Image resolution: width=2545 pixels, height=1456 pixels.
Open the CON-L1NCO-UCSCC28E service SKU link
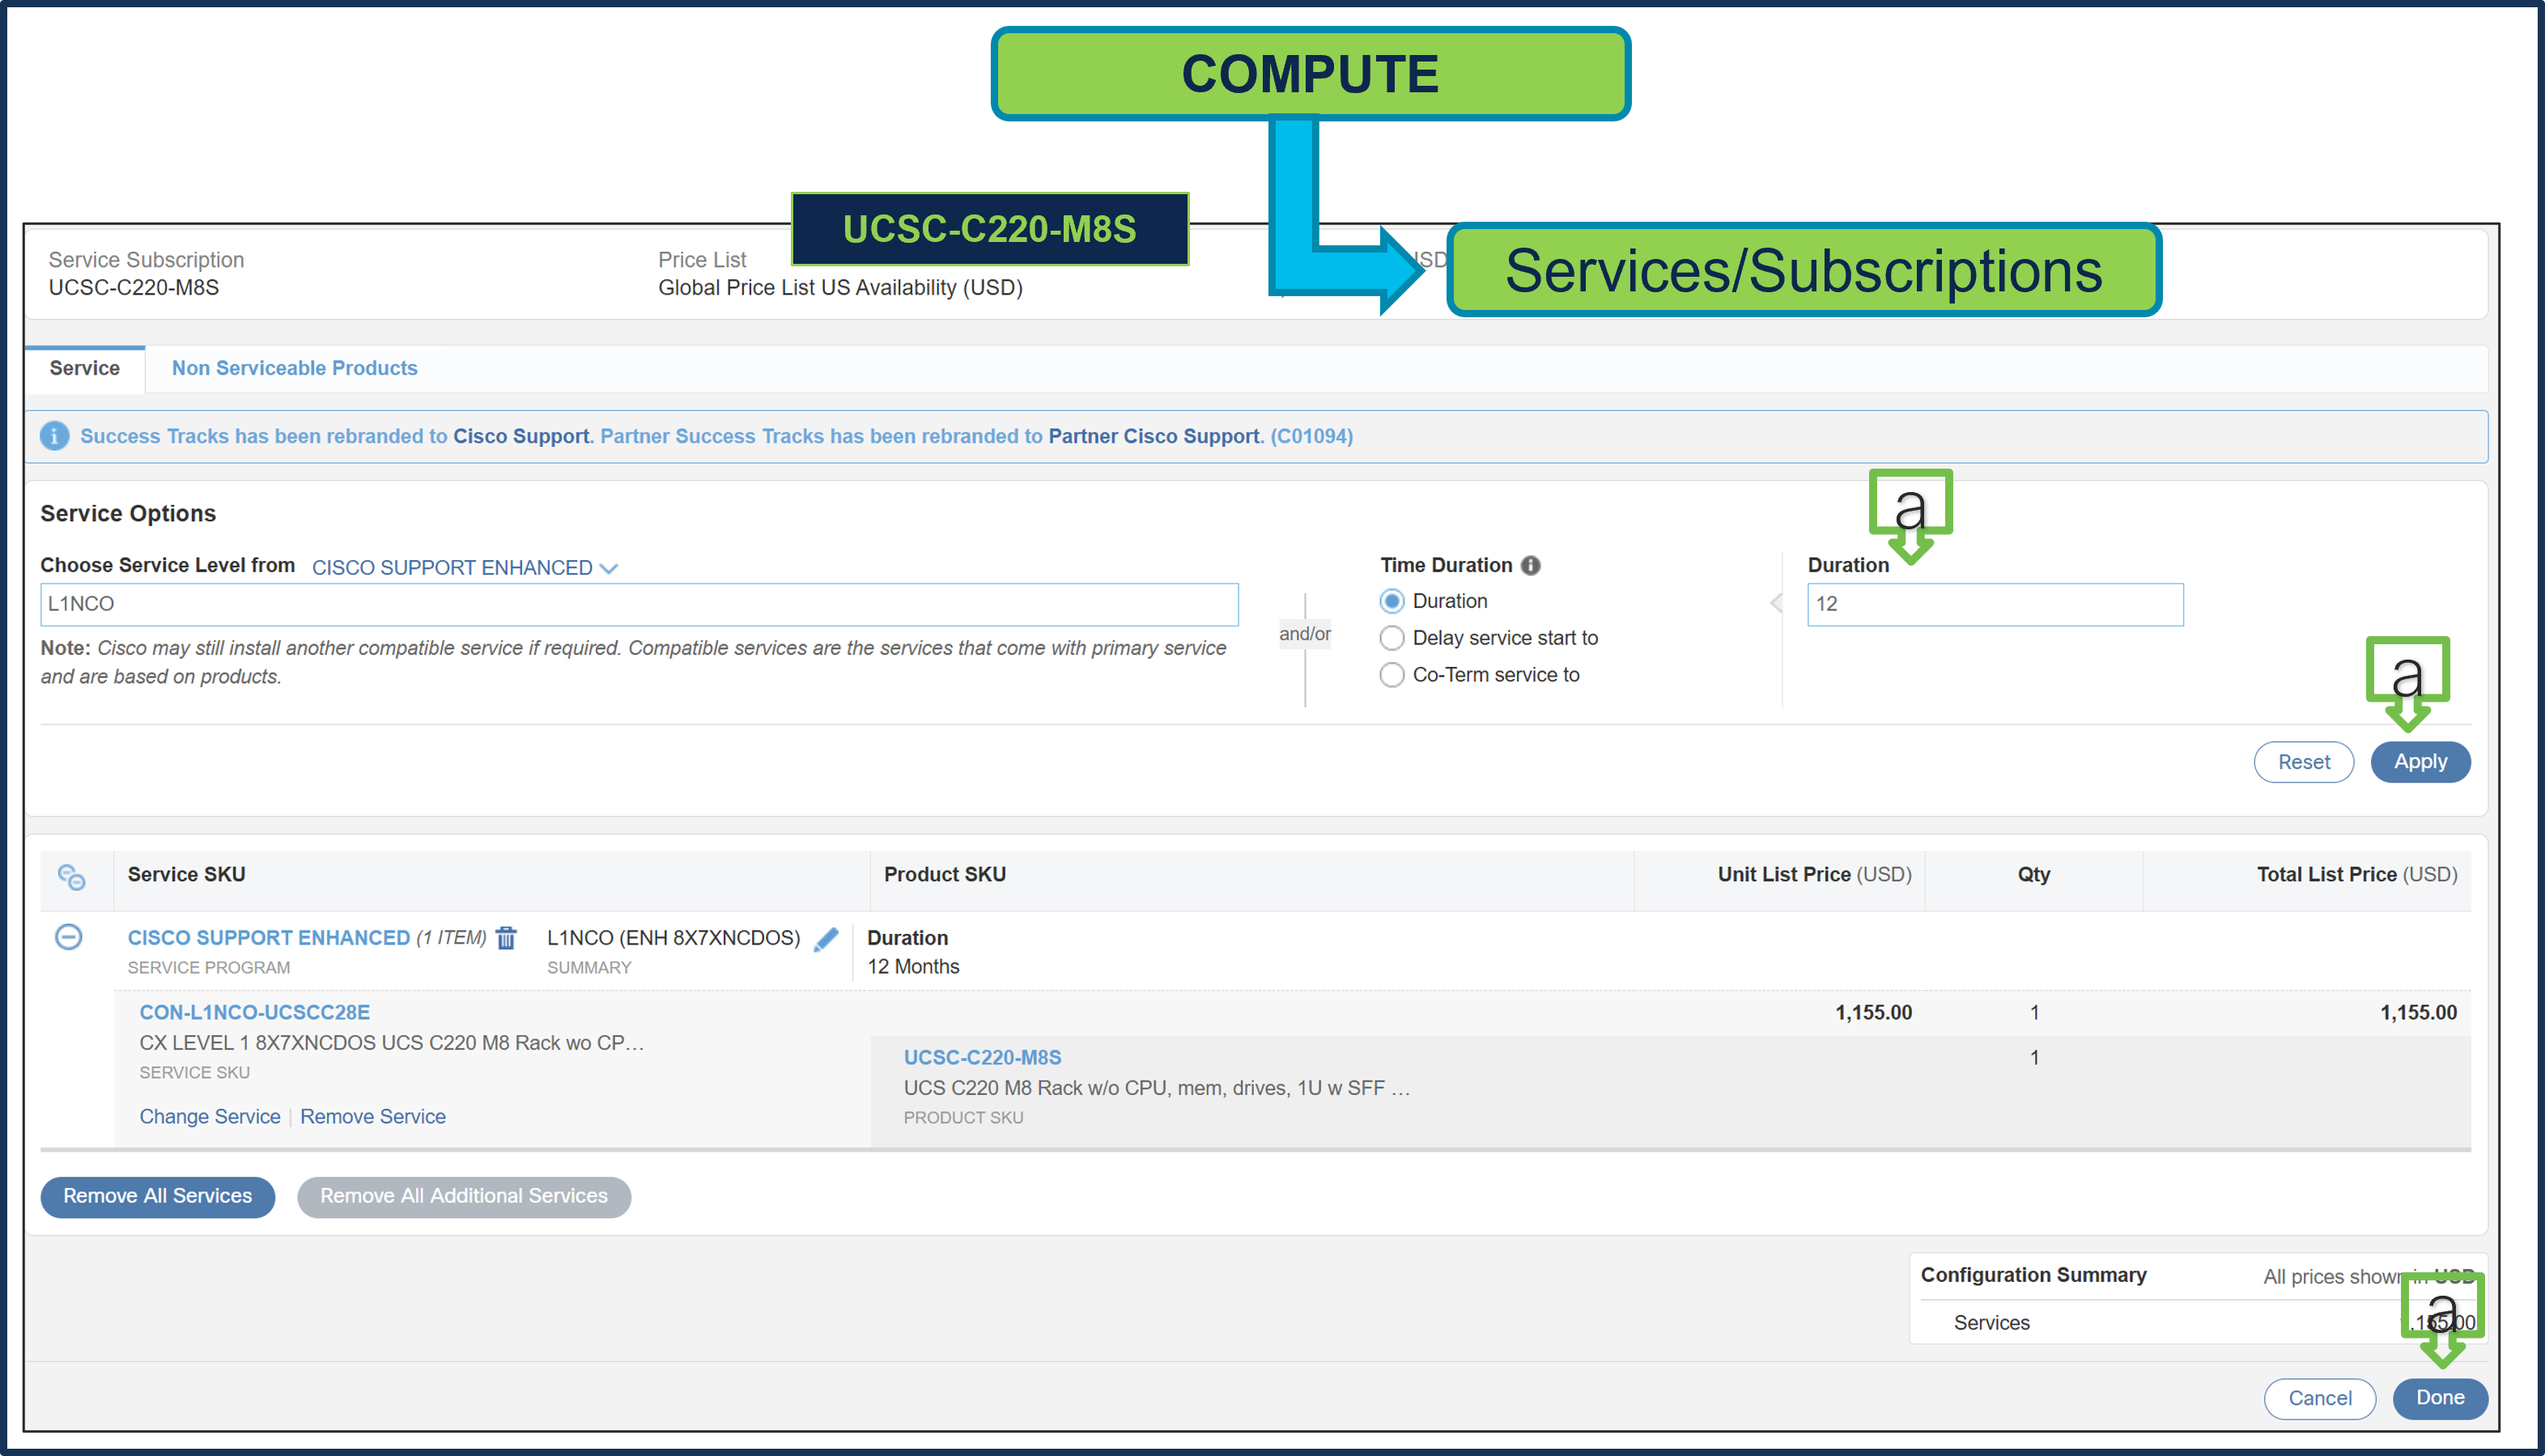coord(254,1012)
